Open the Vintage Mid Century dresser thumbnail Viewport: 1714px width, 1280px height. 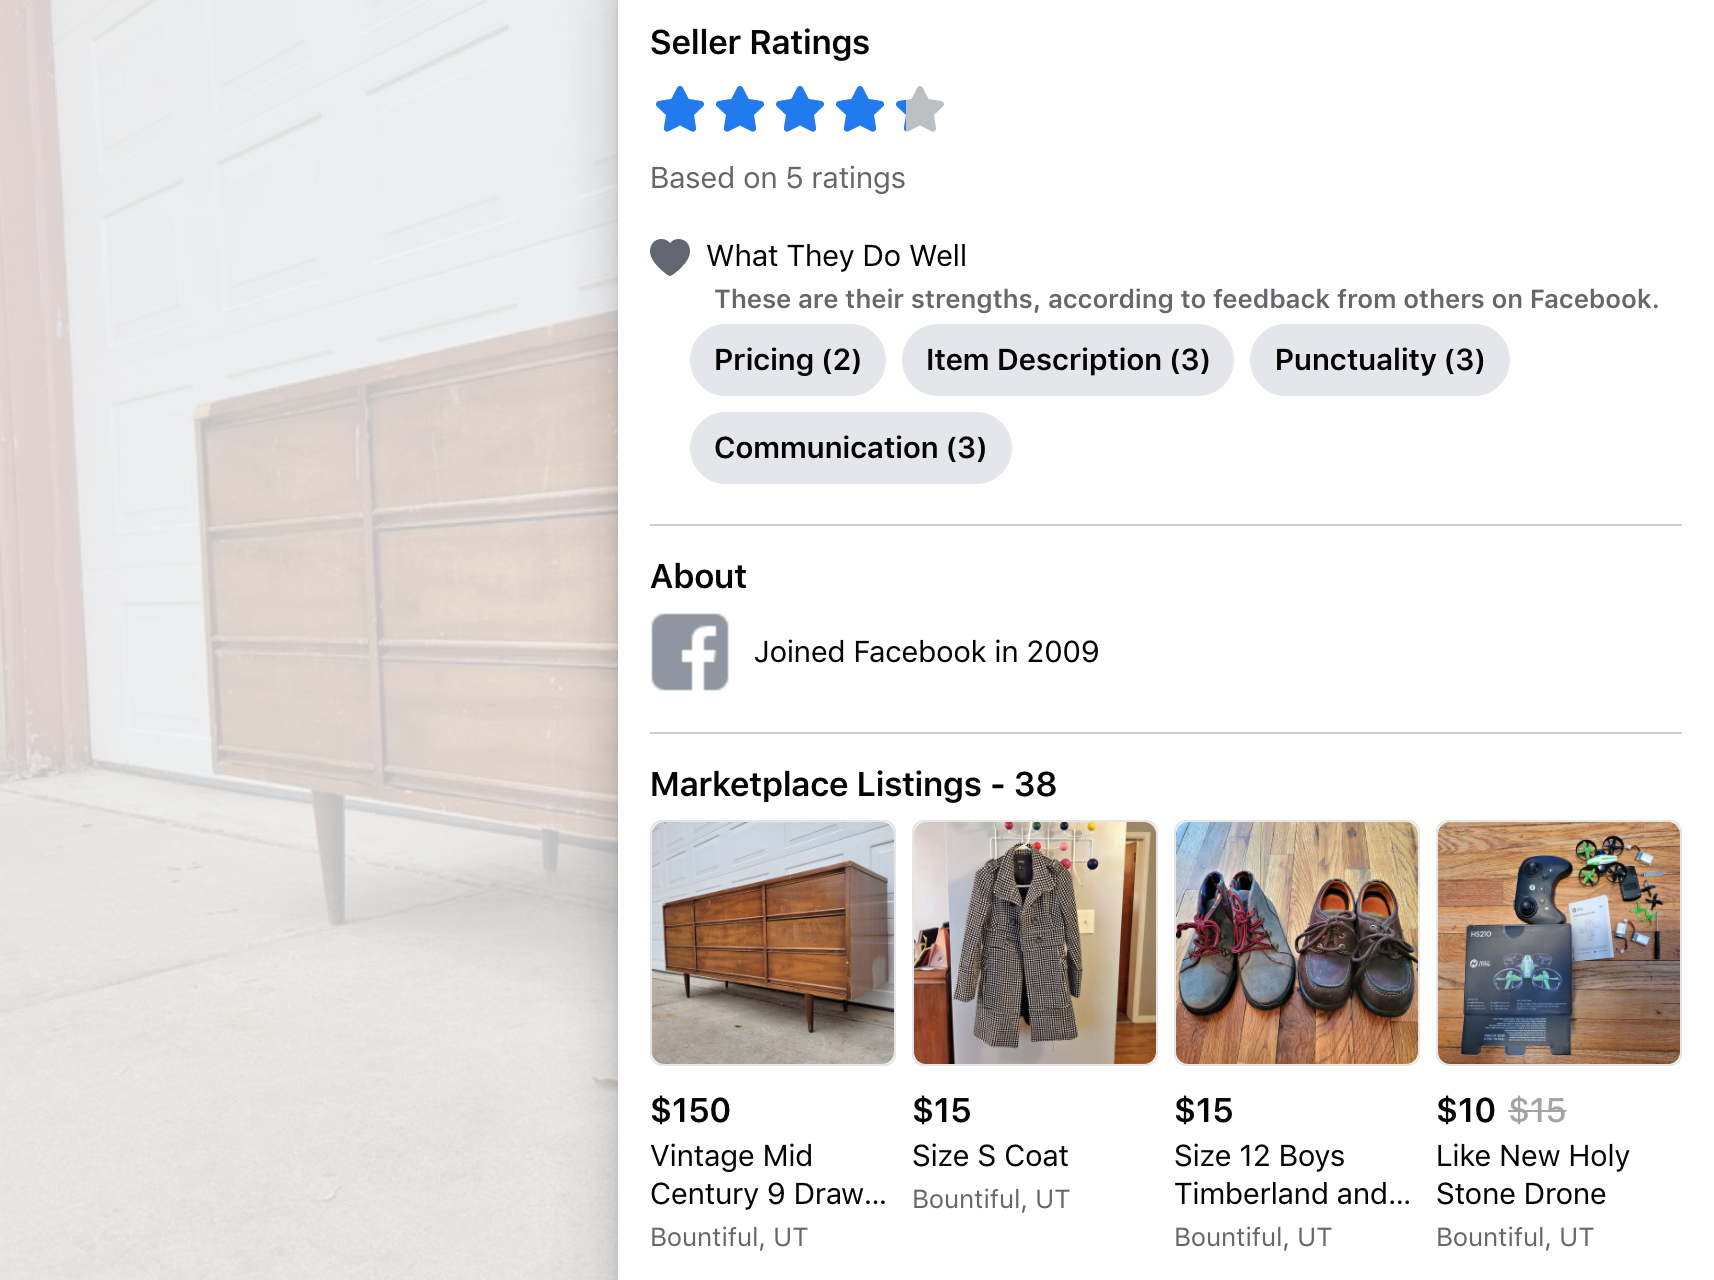coord(773,943)
